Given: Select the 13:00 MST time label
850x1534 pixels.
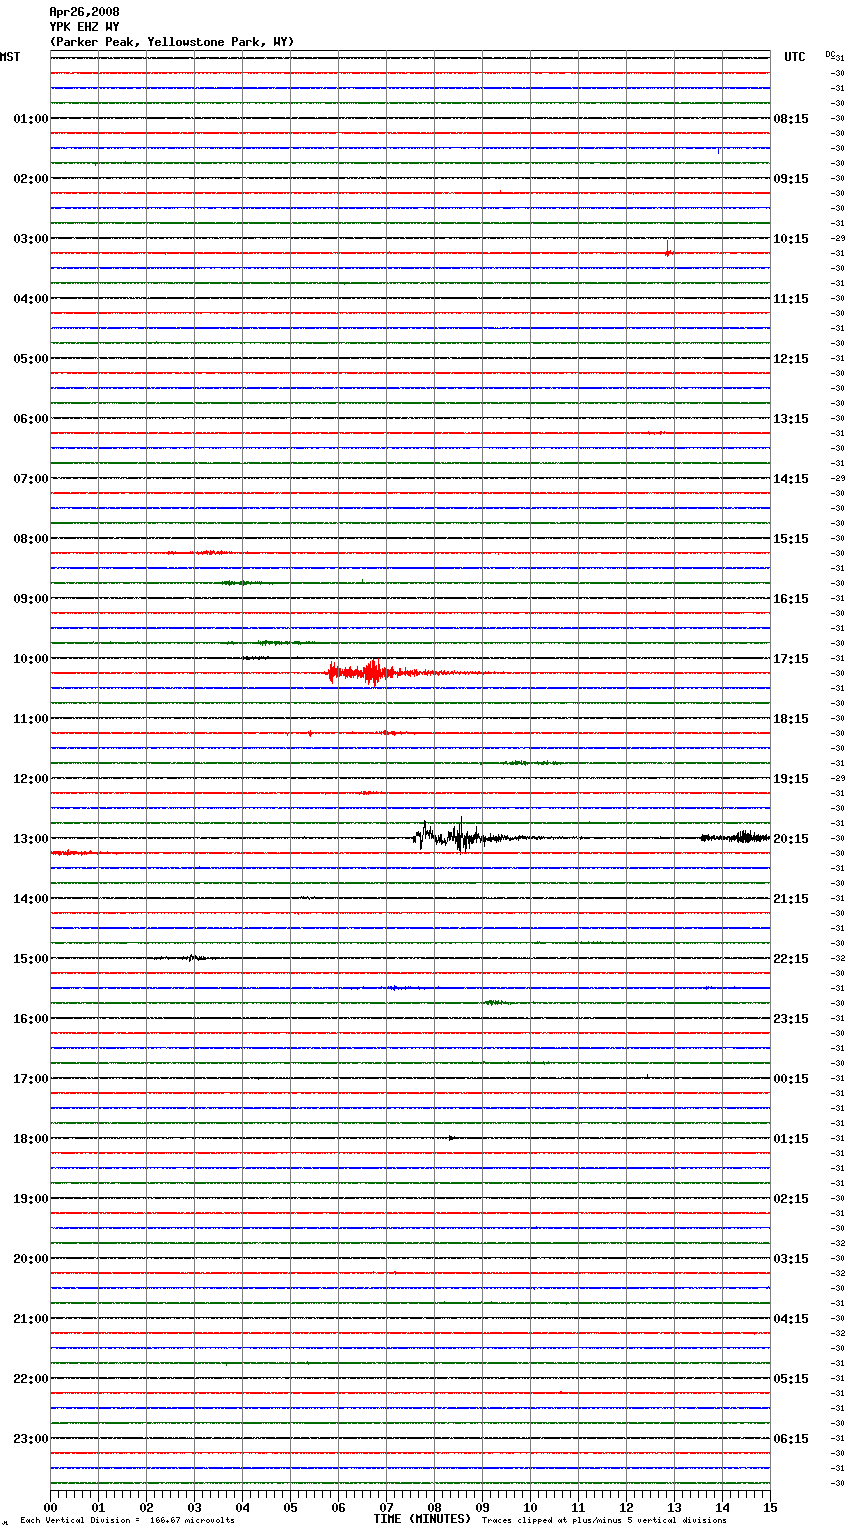Looking at the screenshot, I should [31, 839].
